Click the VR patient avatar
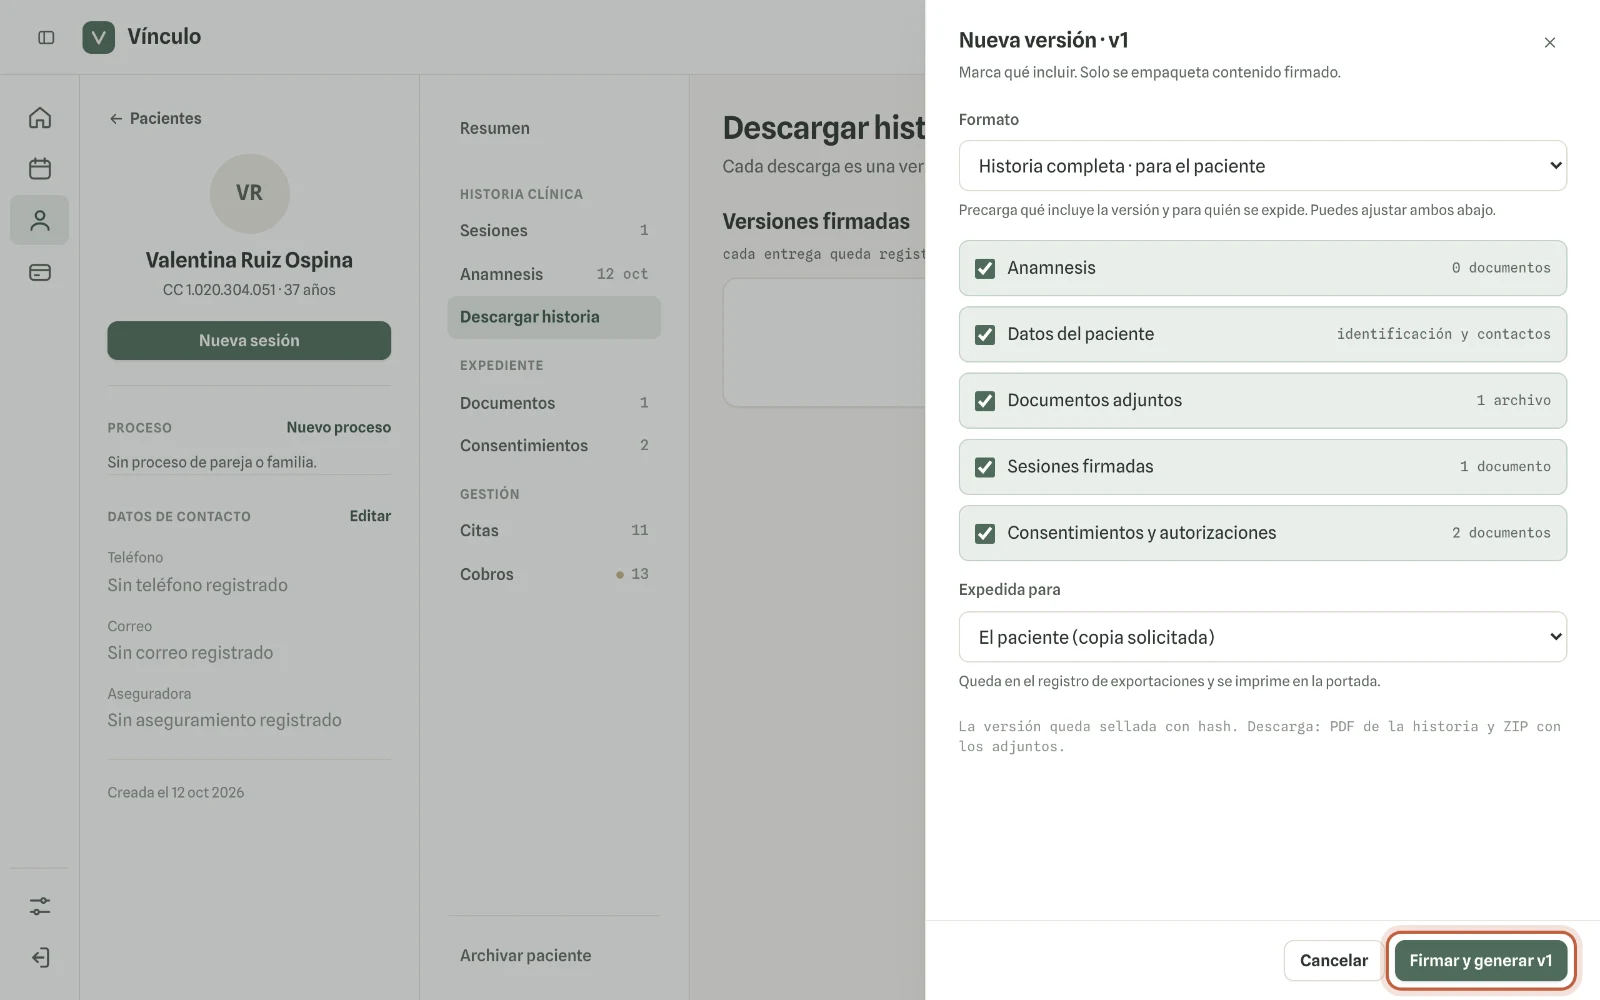Screen dimensions: 1600x1000 click(x=249, y=193)
